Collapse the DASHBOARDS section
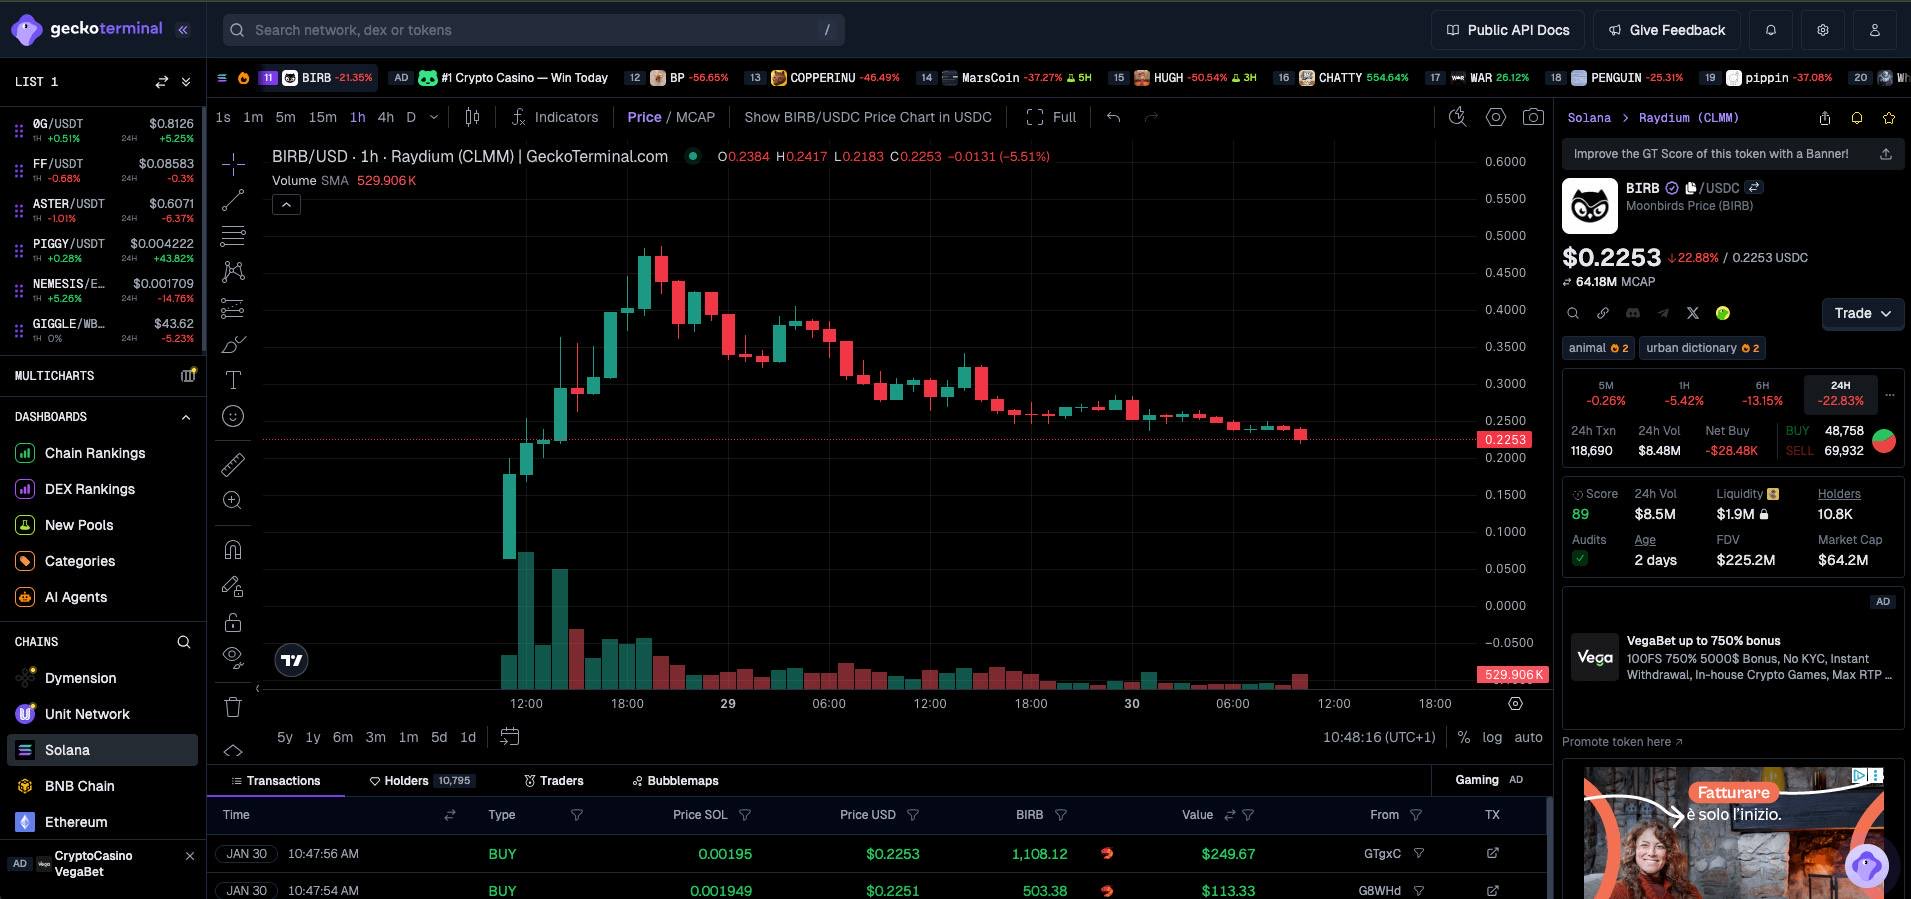 pyautogui.click(x=185, y=417)
